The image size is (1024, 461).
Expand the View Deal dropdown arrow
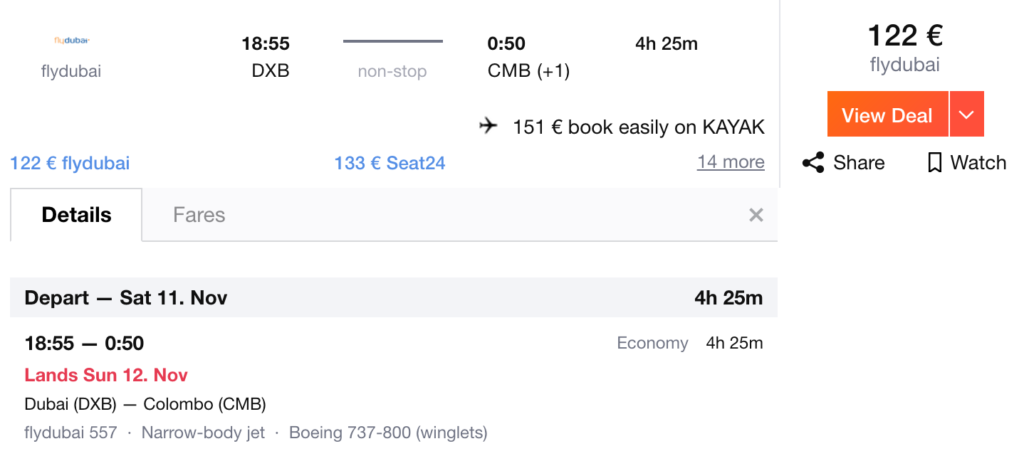pos(967,114)
